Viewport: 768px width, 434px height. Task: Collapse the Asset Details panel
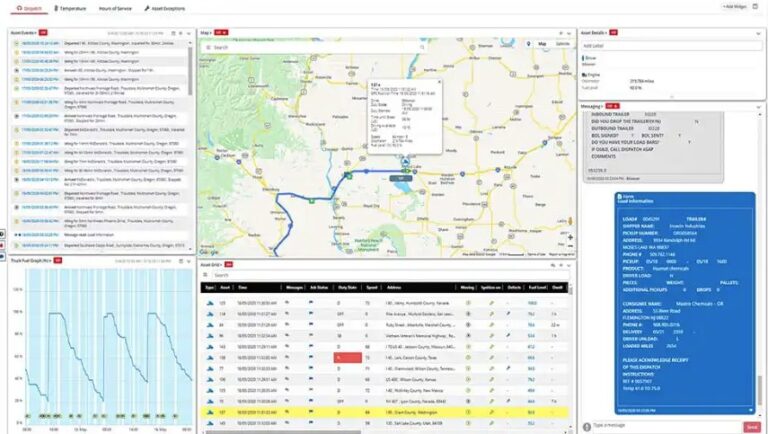click(x=758, y=33)
